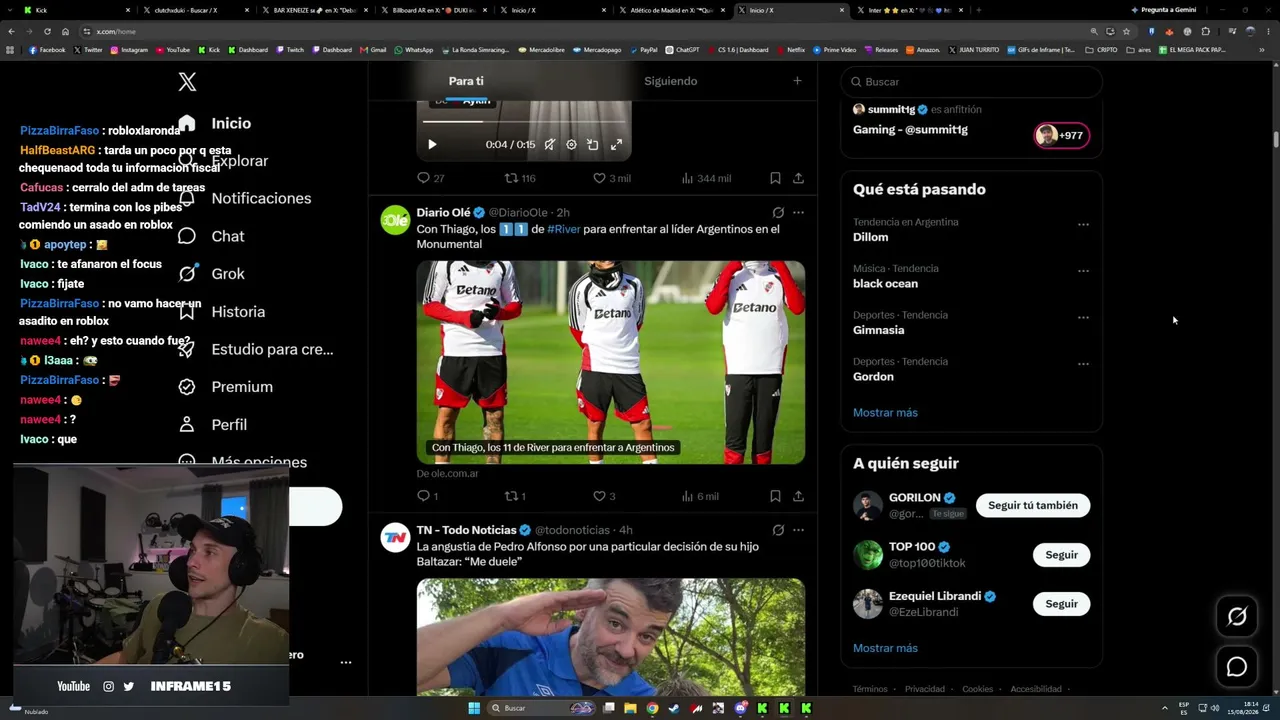
Task: Reply to the Diario Olé post
Action: click(428, 496)
